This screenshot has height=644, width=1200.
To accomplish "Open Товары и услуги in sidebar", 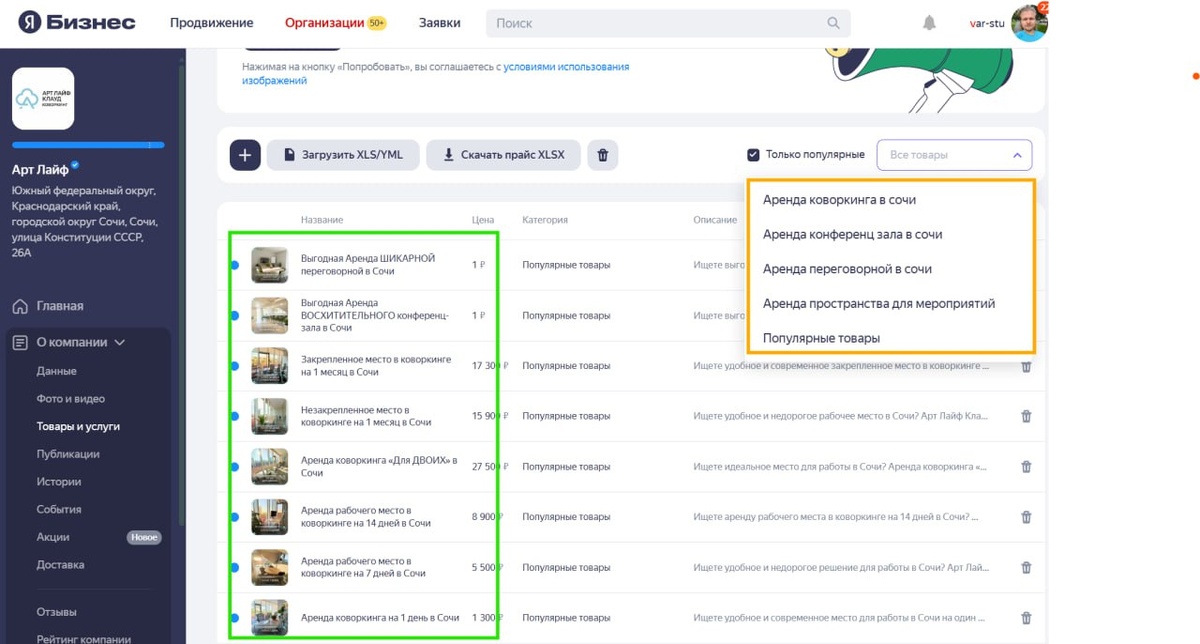I will point(78,426).
